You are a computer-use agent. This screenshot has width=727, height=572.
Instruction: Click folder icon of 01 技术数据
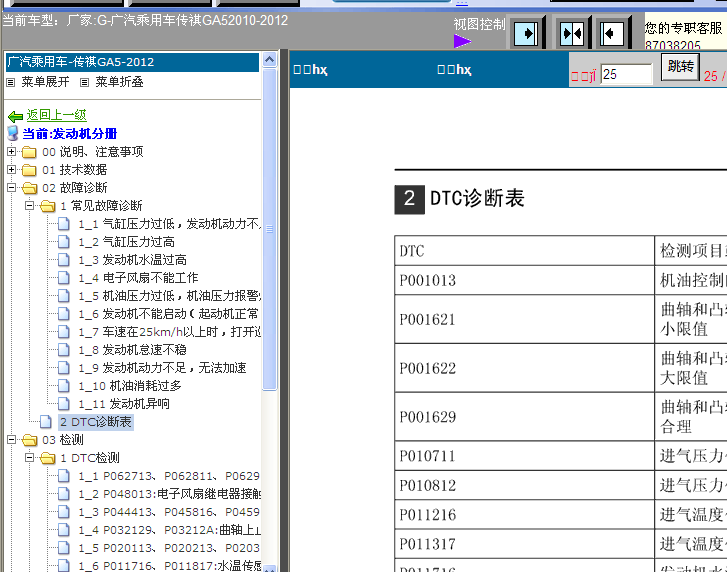point(29,170)
